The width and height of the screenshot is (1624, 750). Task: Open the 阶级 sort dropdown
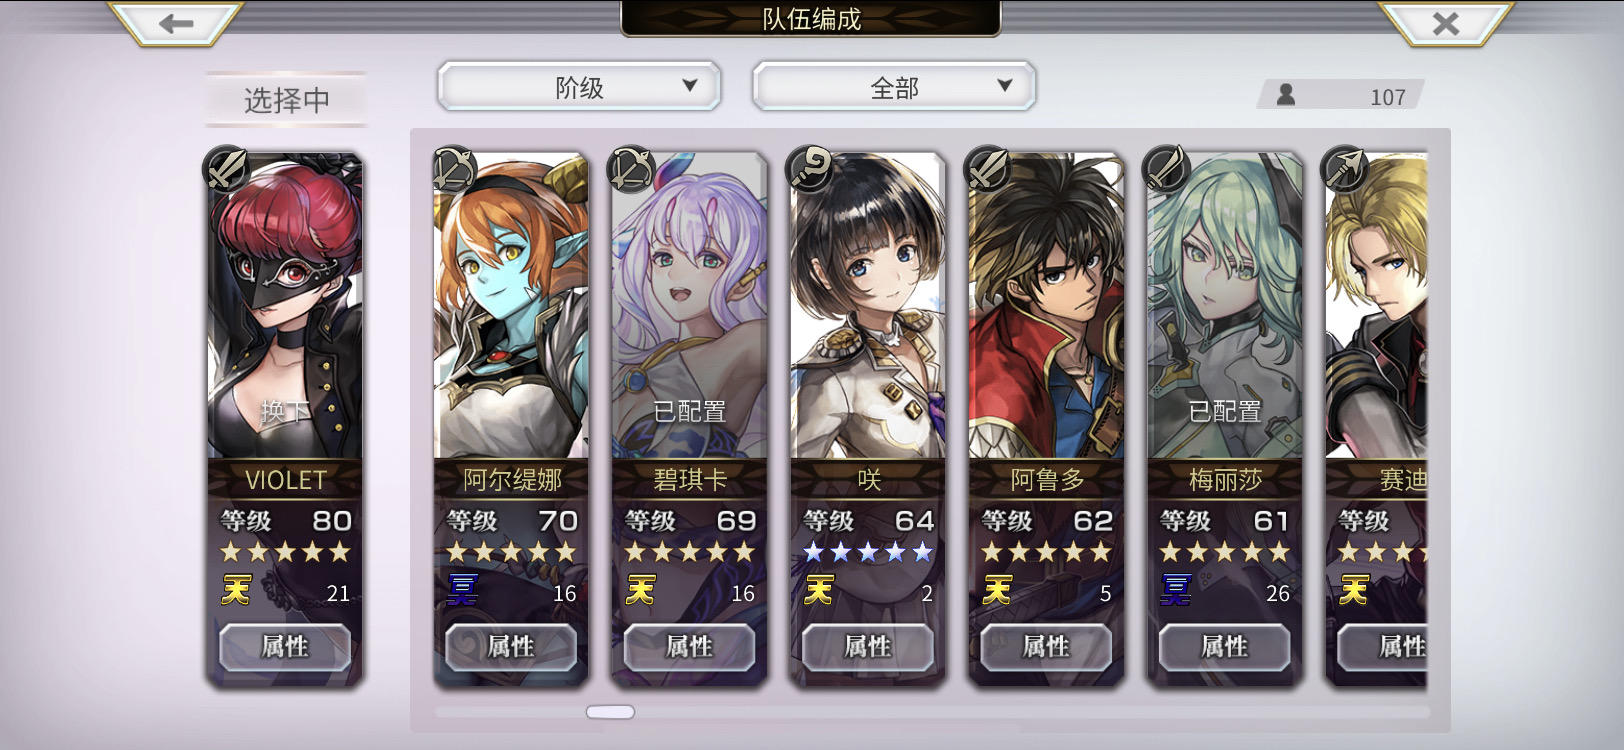pyautogui.click(x=579, y=87)
